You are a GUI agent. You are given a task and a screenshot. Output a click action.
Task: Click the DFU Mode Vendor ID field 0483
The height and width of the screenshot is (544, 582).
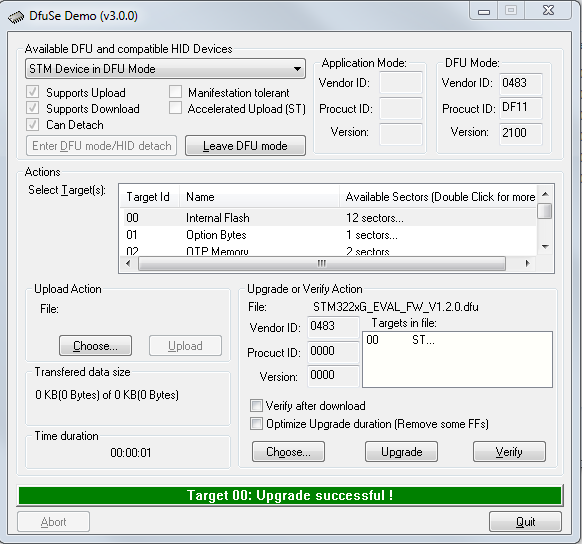click(521, 83)
